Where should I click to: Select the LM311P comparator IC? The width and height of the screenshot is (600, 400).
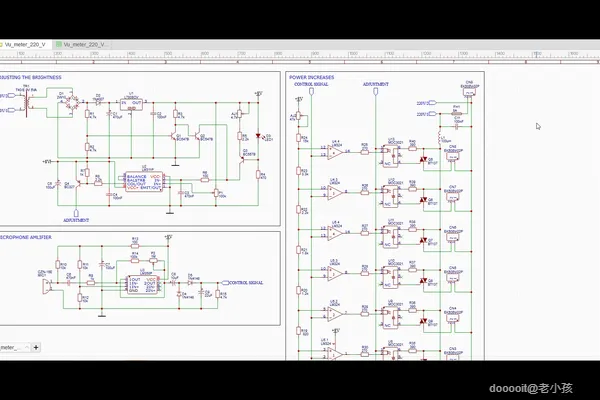coord(144,182)
